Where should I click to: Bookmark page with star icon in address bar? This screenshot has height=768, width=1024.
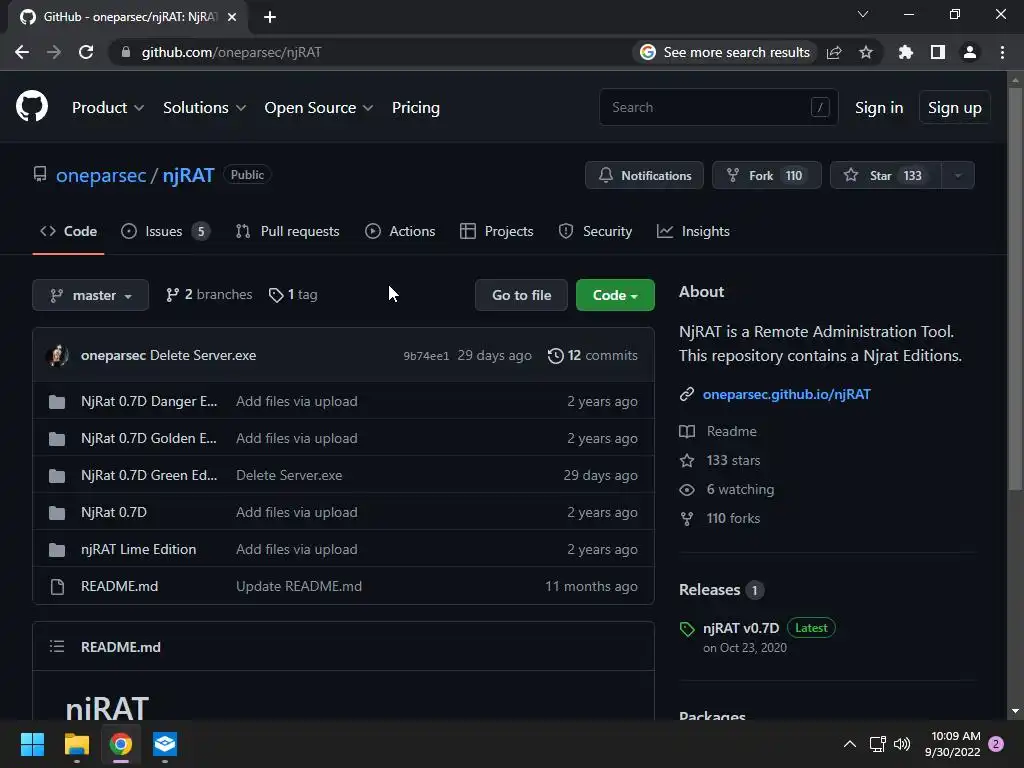coord(866,52)
